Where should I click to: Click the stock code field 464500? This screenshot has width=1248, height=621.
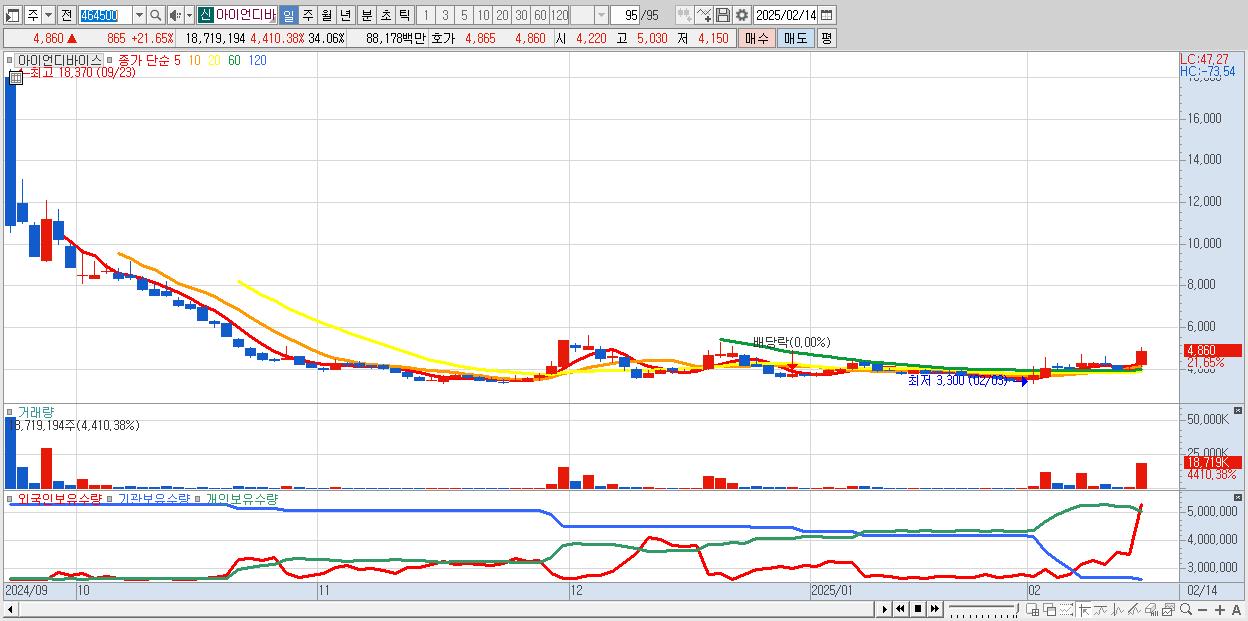(105, 15)
